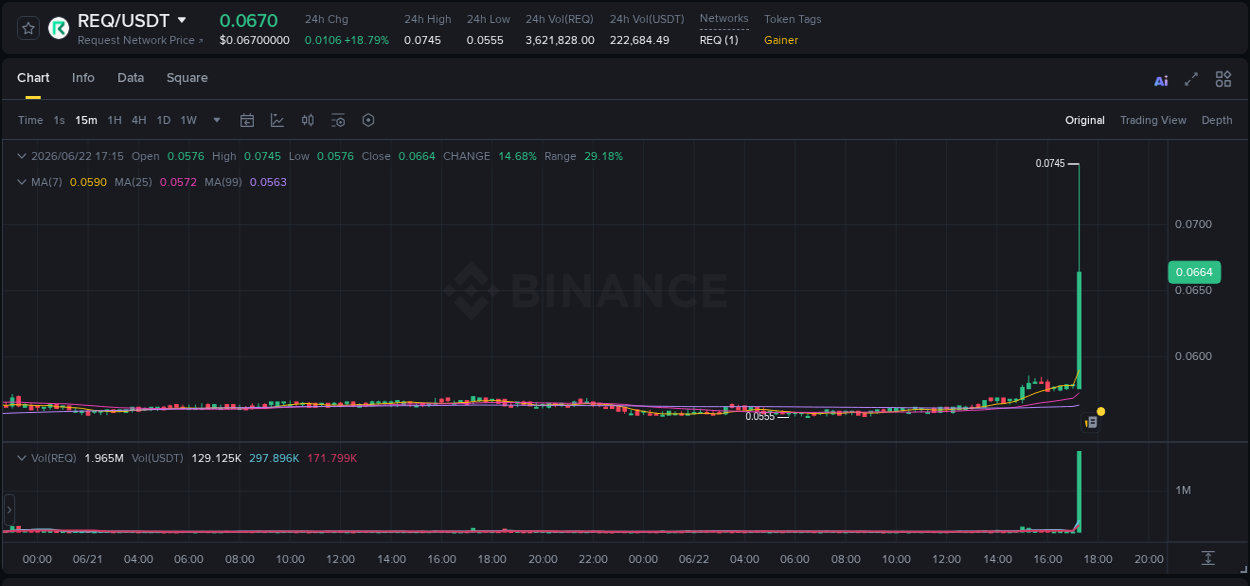This screenshot has height=586, width=1250.
Task: Switch to Depth chart view
Action: point(1217,120)
